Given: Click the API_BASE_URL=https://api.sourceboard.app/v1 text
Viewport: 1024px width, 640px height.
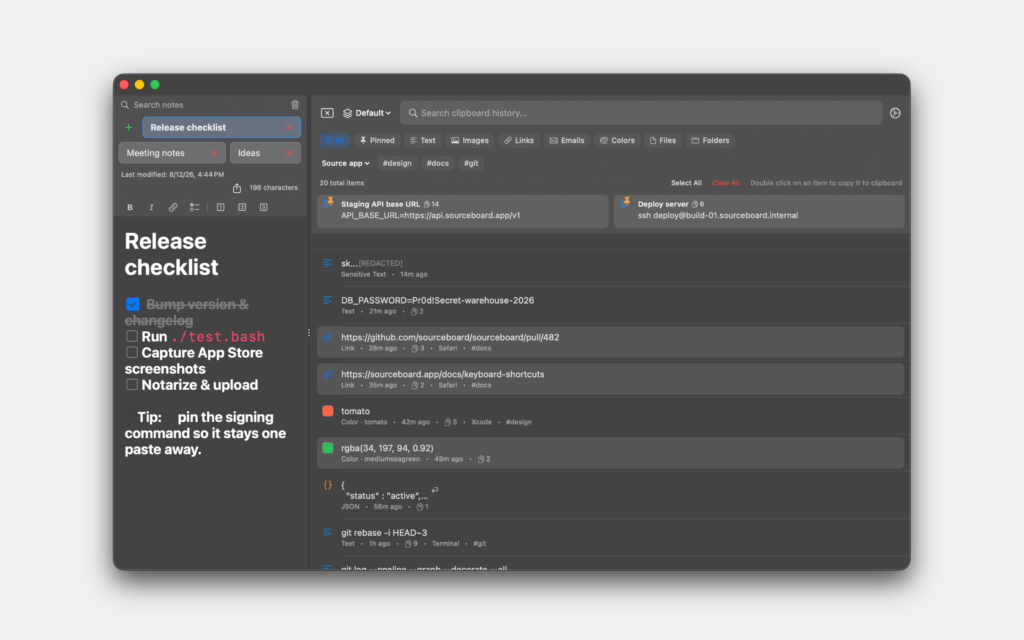Looking at the screenshot, I should pos(430,216).
